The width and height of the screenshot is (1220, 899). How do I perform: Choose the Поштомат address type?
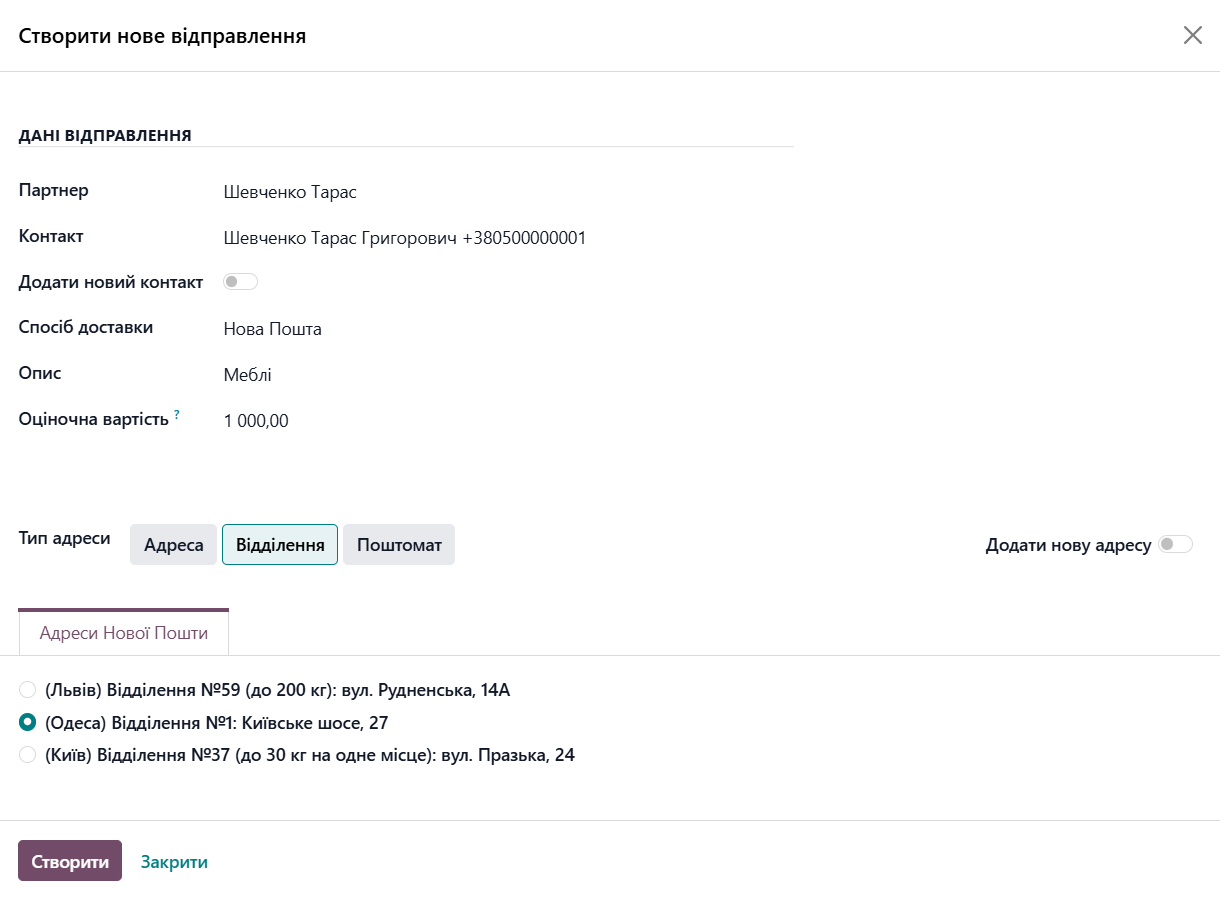[399, 545]
